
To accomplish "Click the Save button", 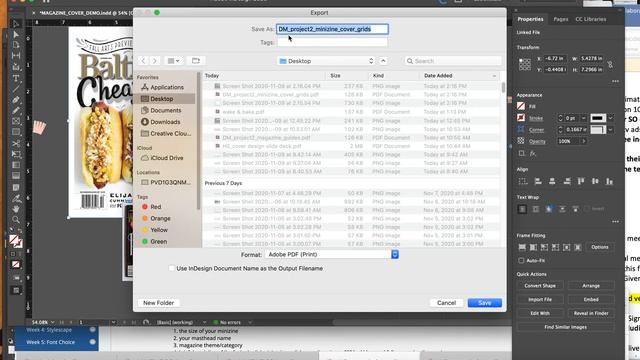I will pyautogui.click(x=484, y=303).
